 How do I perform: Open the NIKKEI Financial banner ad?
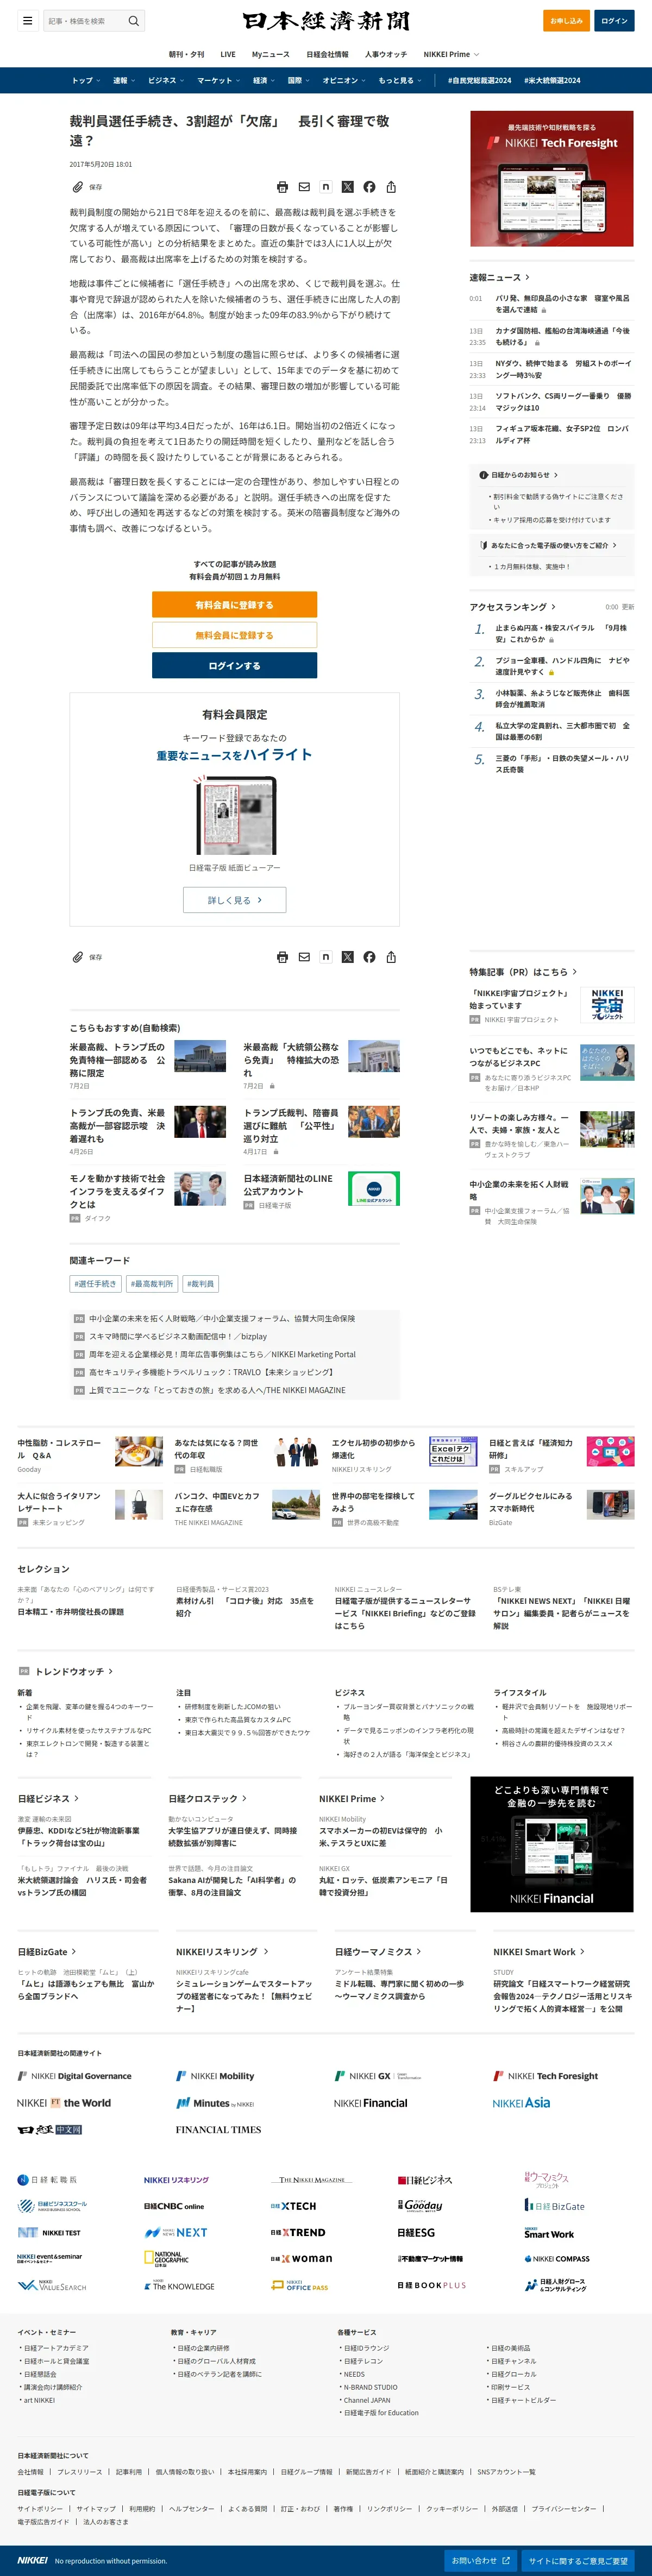pyautogui.click(x=552, y=1844)
